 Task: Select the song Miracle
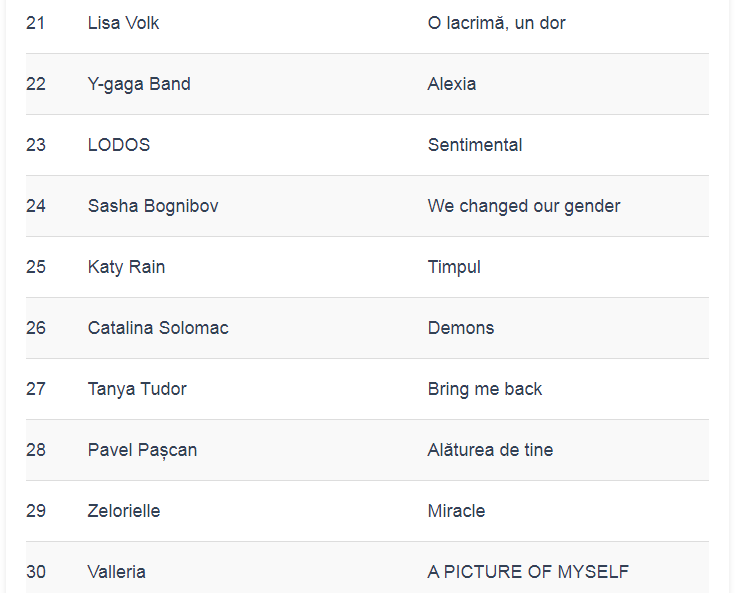coord(456,511)
